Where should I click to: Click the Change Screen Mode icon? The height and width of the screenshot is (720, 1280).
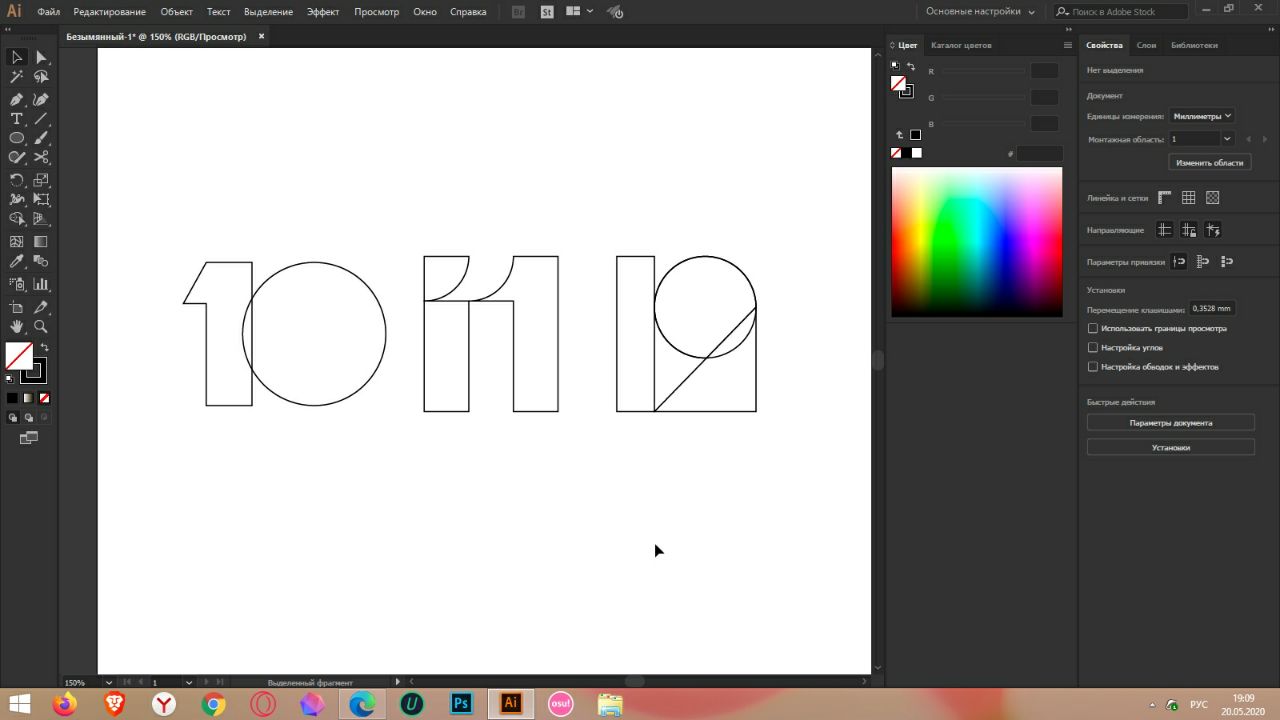tap(28, 438)
